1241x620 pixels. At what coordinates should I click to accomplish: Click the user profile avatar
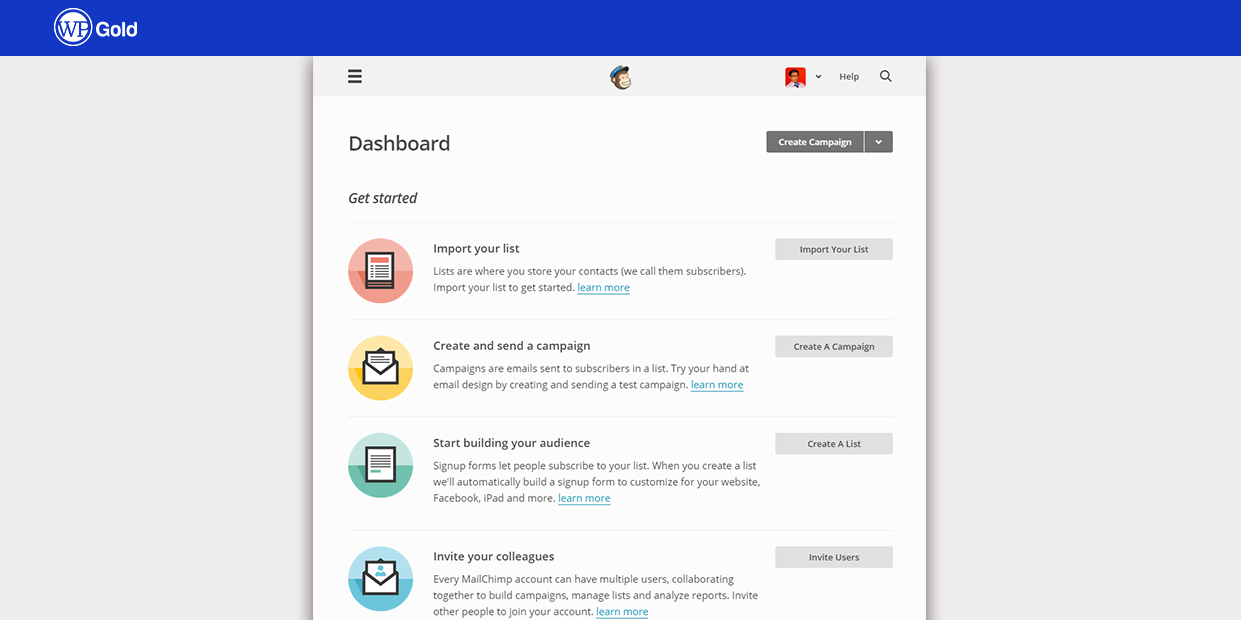795,77
